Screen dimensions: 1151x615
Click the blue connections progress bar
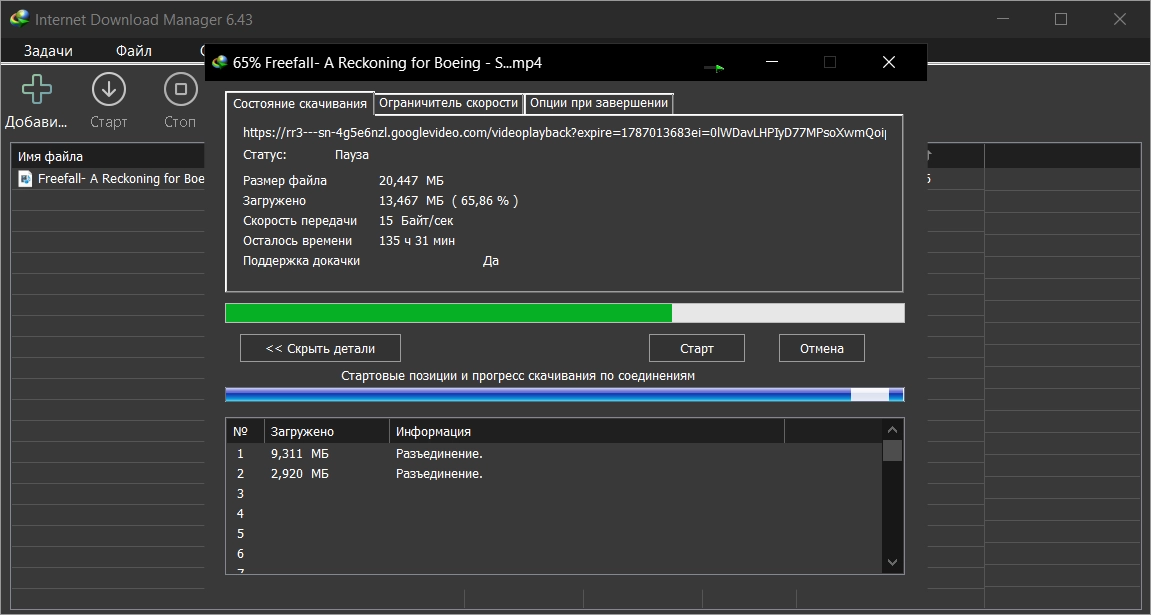click(x=564, y=395)
